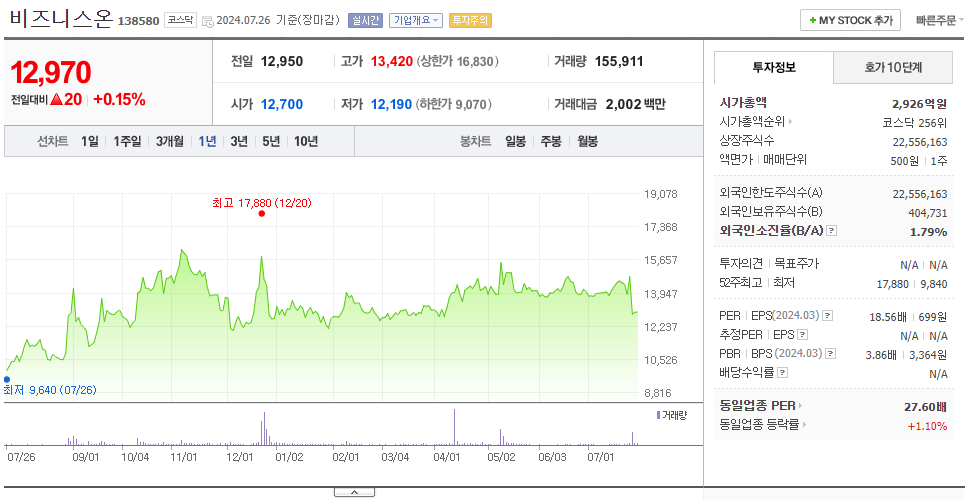Click the +0.15% change rate
Viewport: 968px width, 500px height.
119,99
